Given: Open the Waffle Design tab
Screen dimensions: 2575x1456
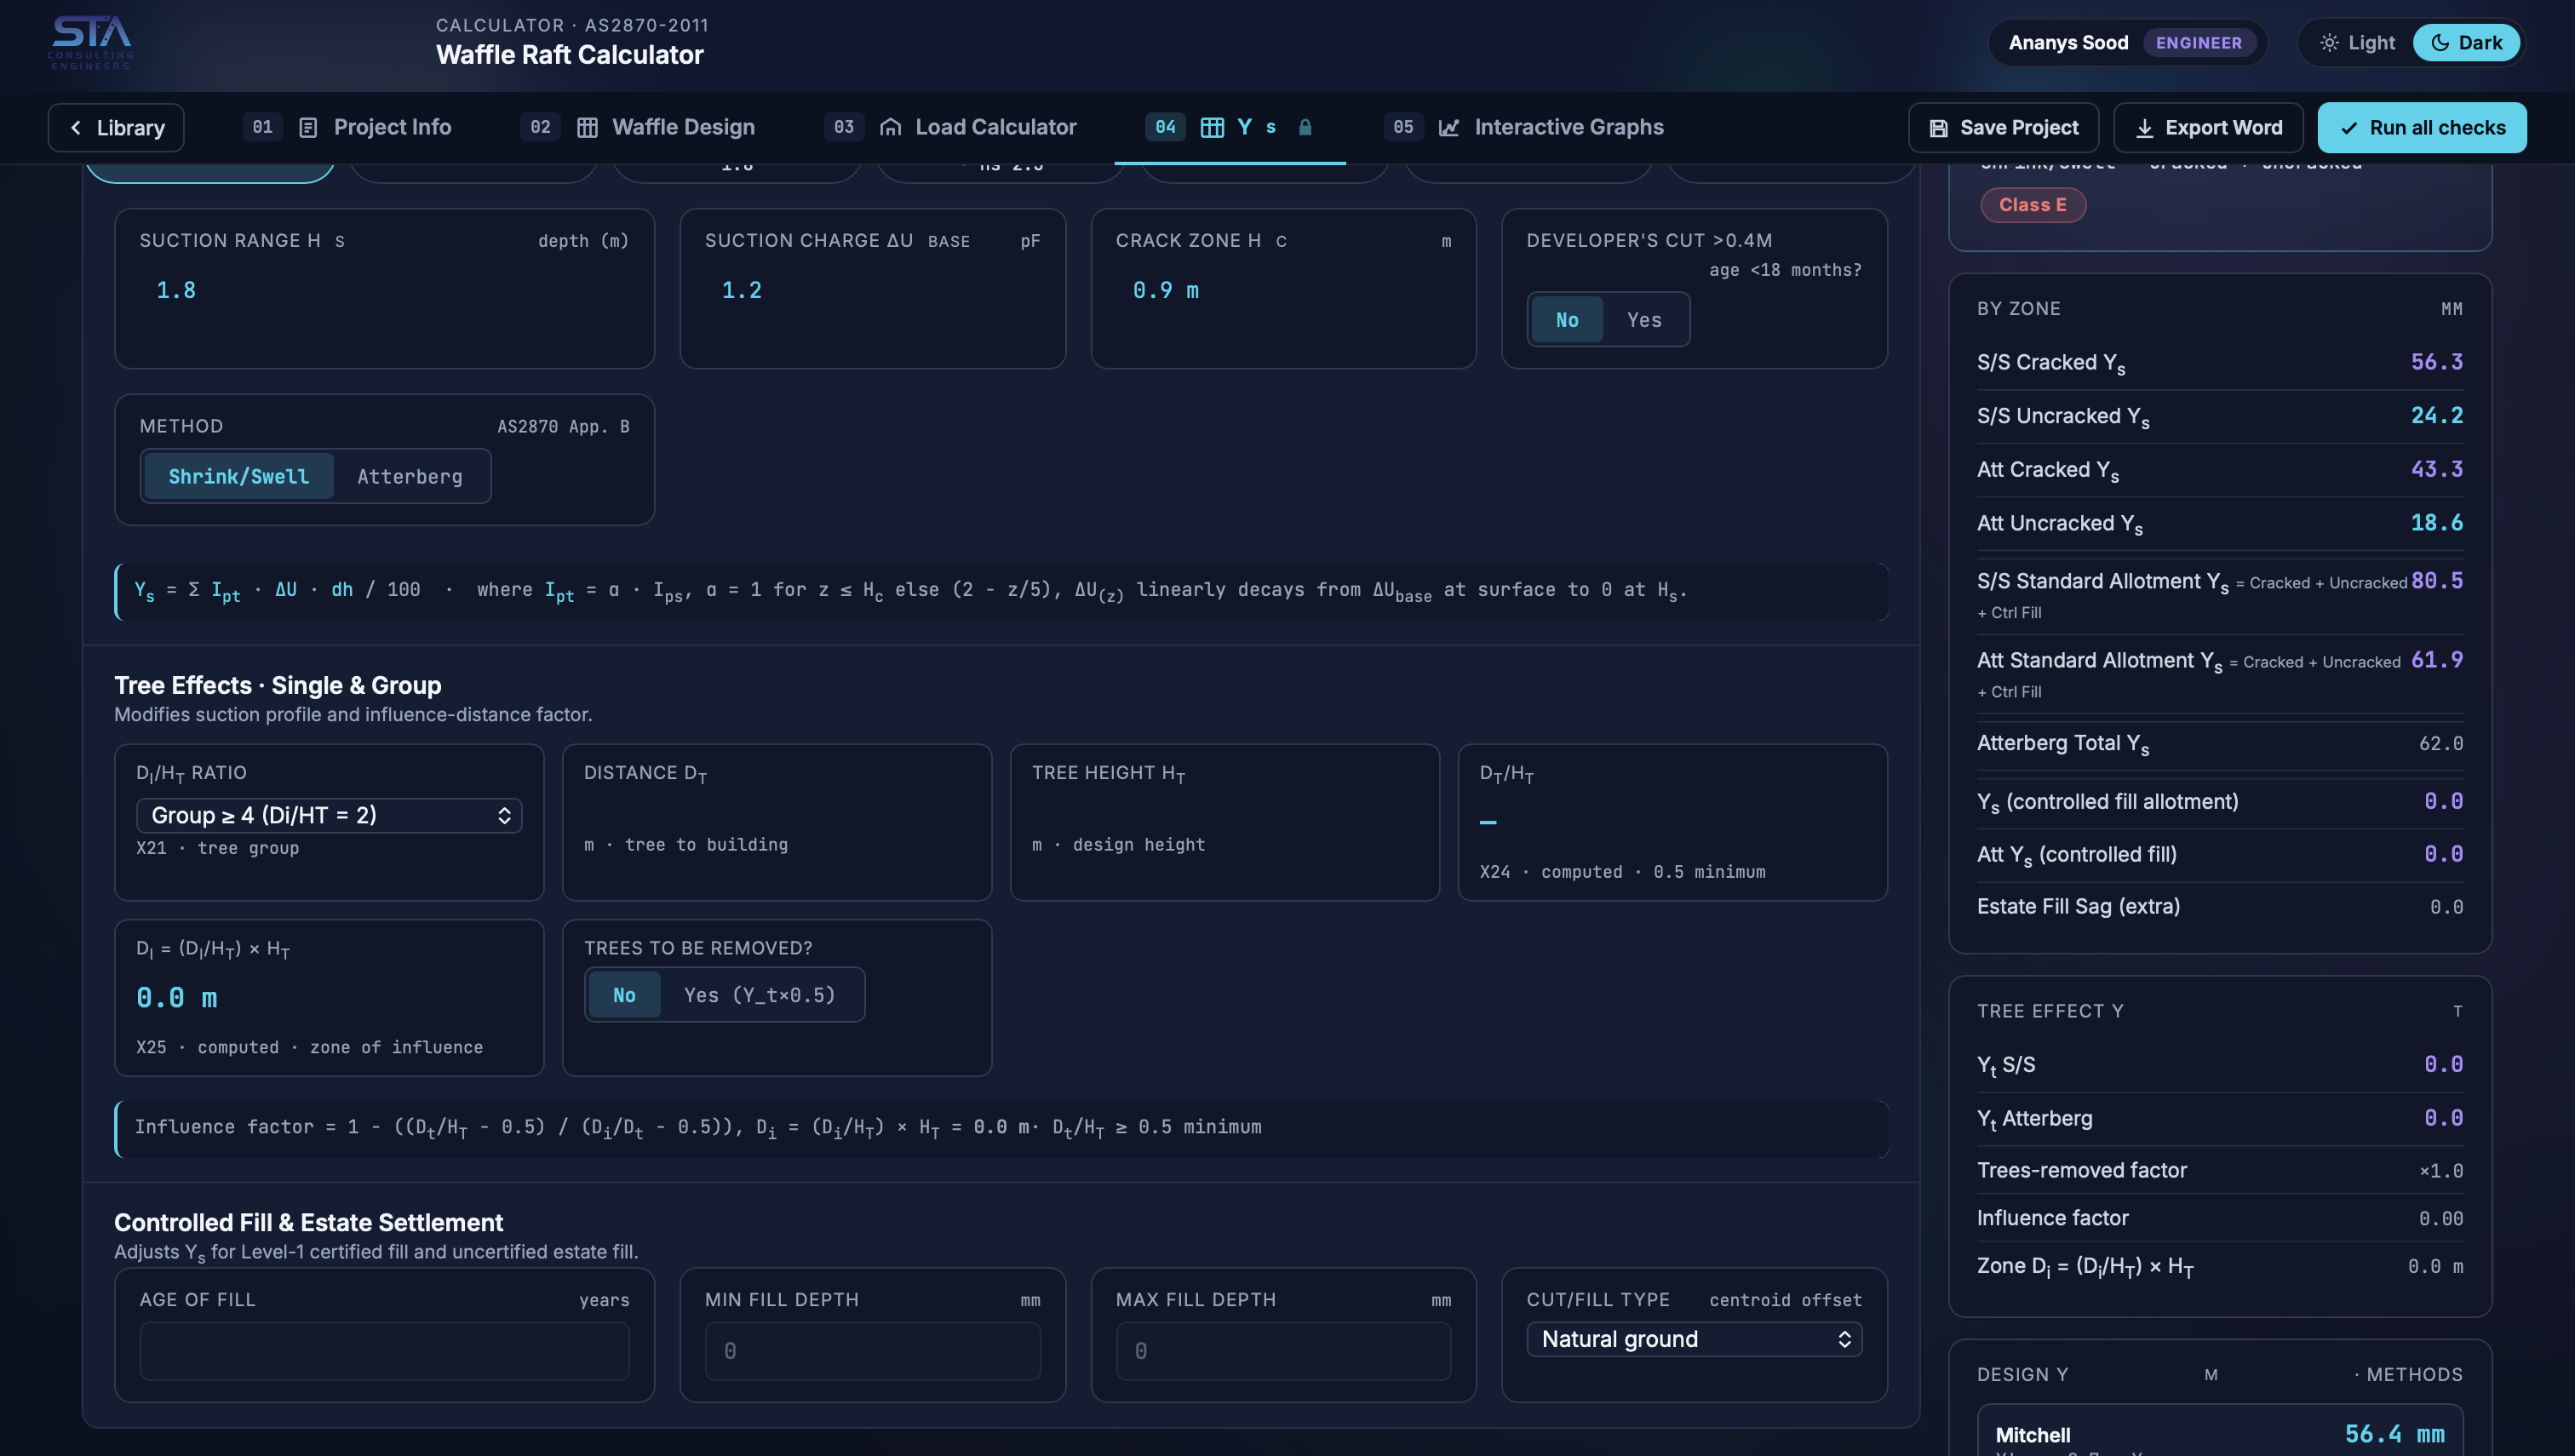Looking at the screenshot, I should [638, 128].
